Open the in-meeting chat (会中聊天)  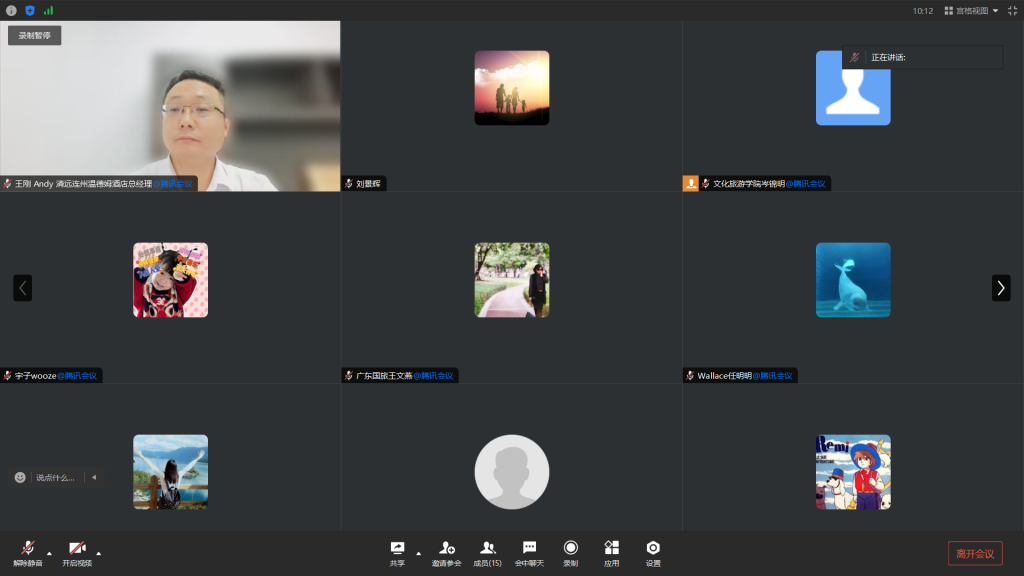coord(529,551)
